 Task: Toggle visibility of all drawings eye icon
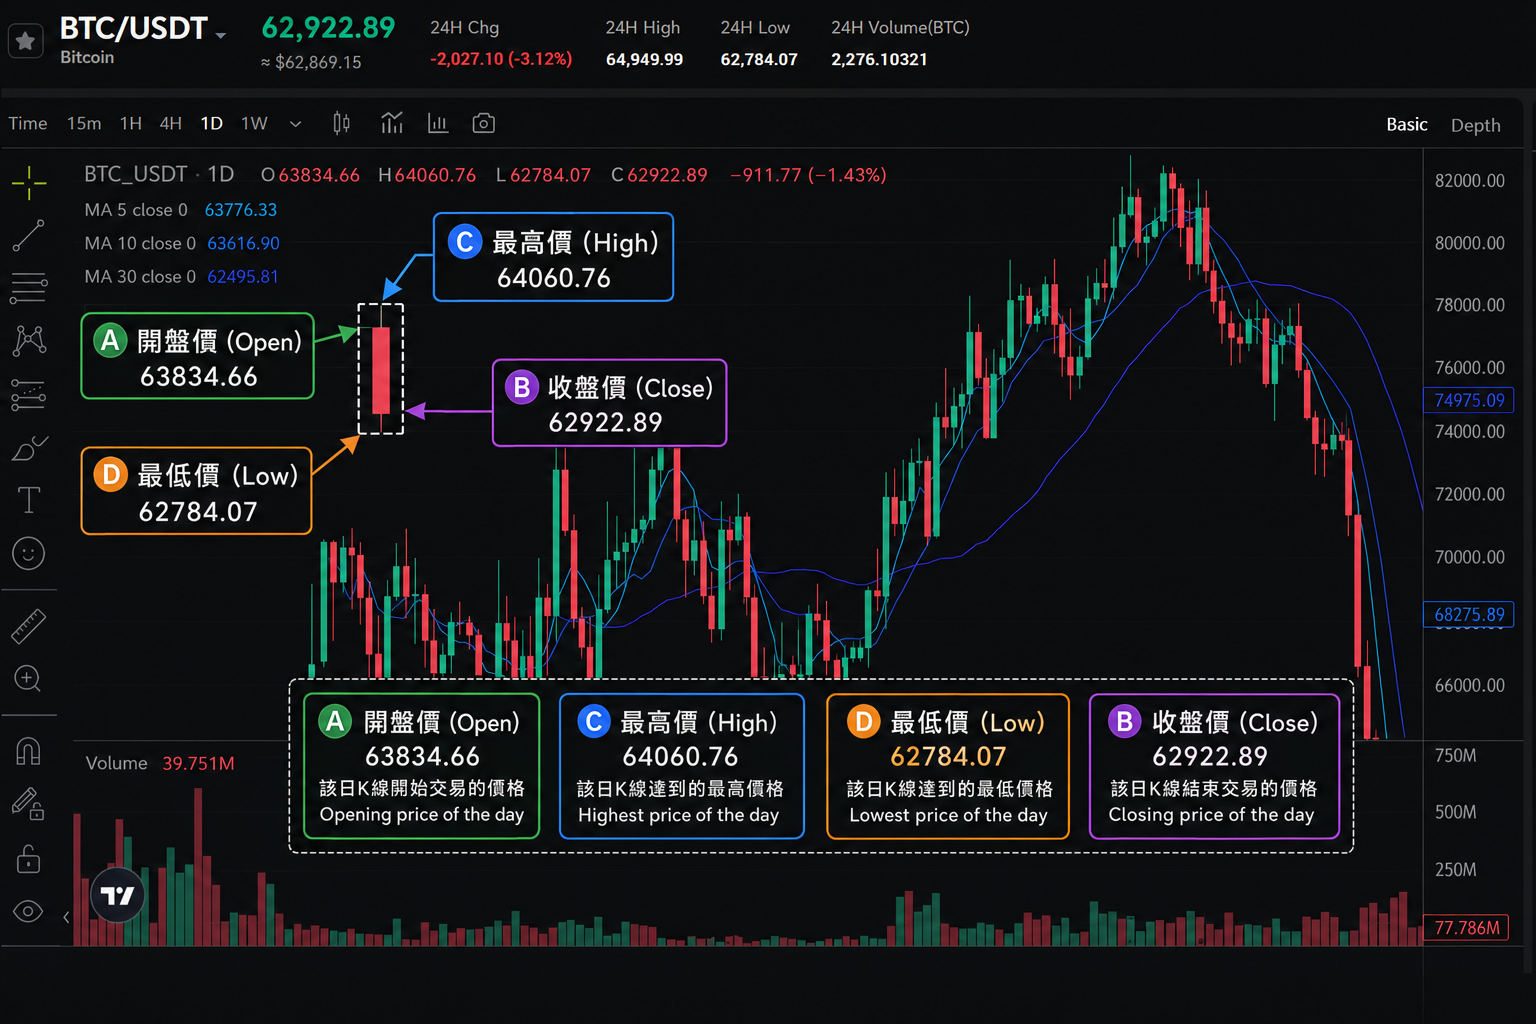click(28, 911)
